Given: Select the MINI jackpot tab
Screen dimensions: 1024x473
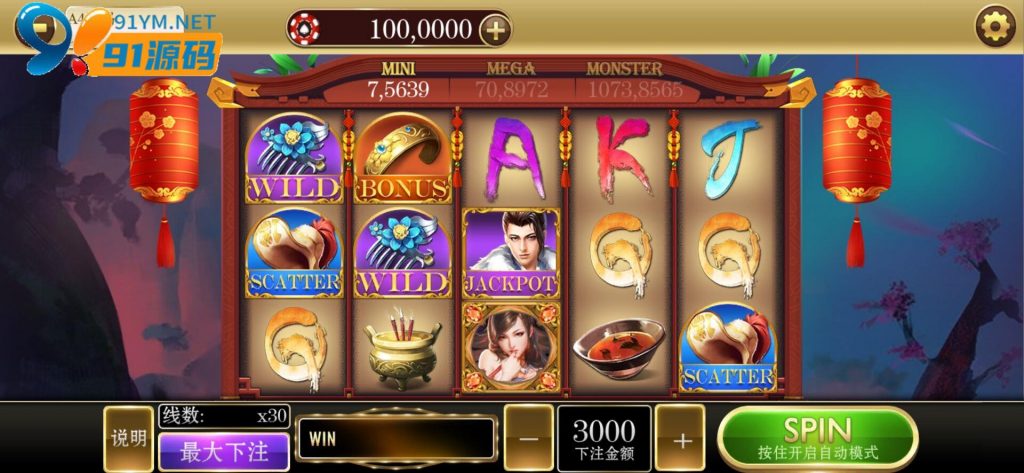Looking at the screenshot, I should (x=398, y=80).
